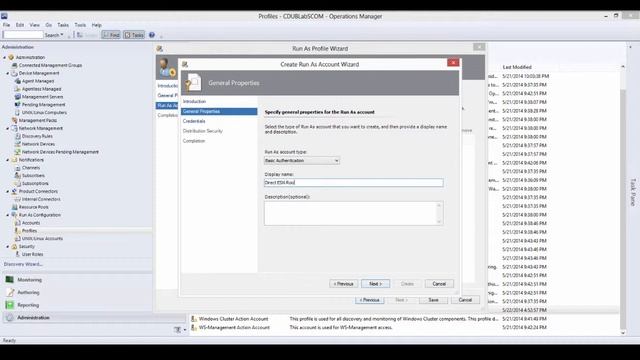Viewport: 640px width, 360px height.
Task: Collapse the Run As Configuration node
Action: pos(8,215)
